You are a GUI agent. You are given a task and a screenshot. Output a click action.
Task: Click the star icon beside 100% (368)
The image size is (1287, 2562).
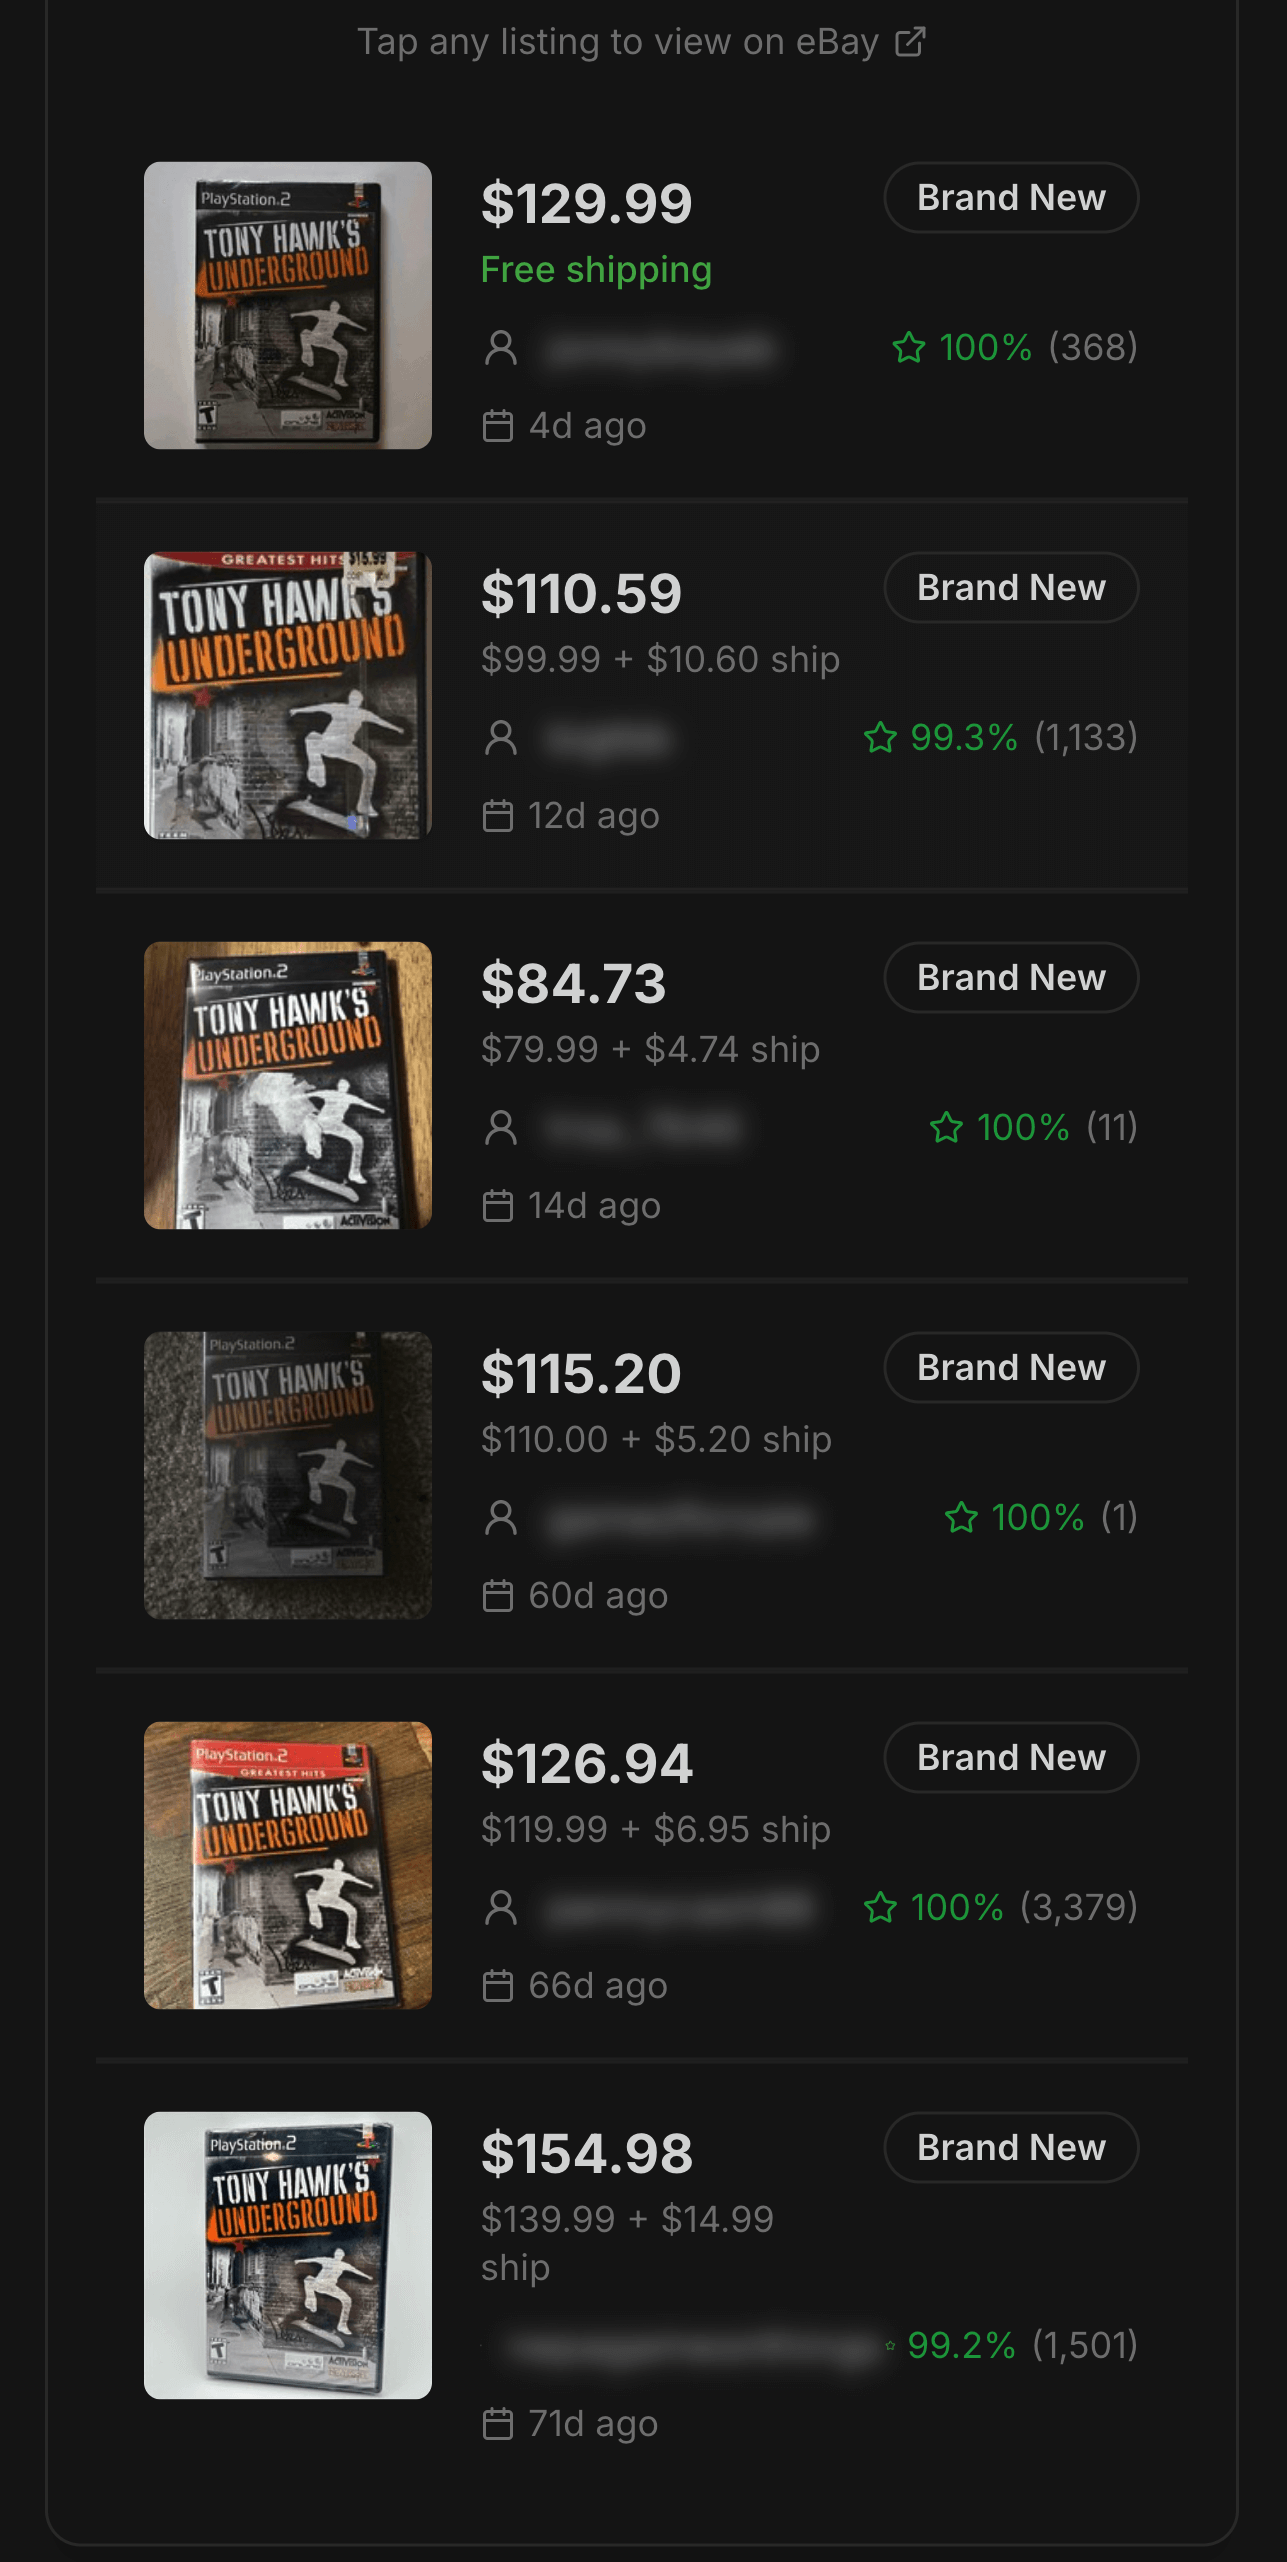[x=908, y=348]
